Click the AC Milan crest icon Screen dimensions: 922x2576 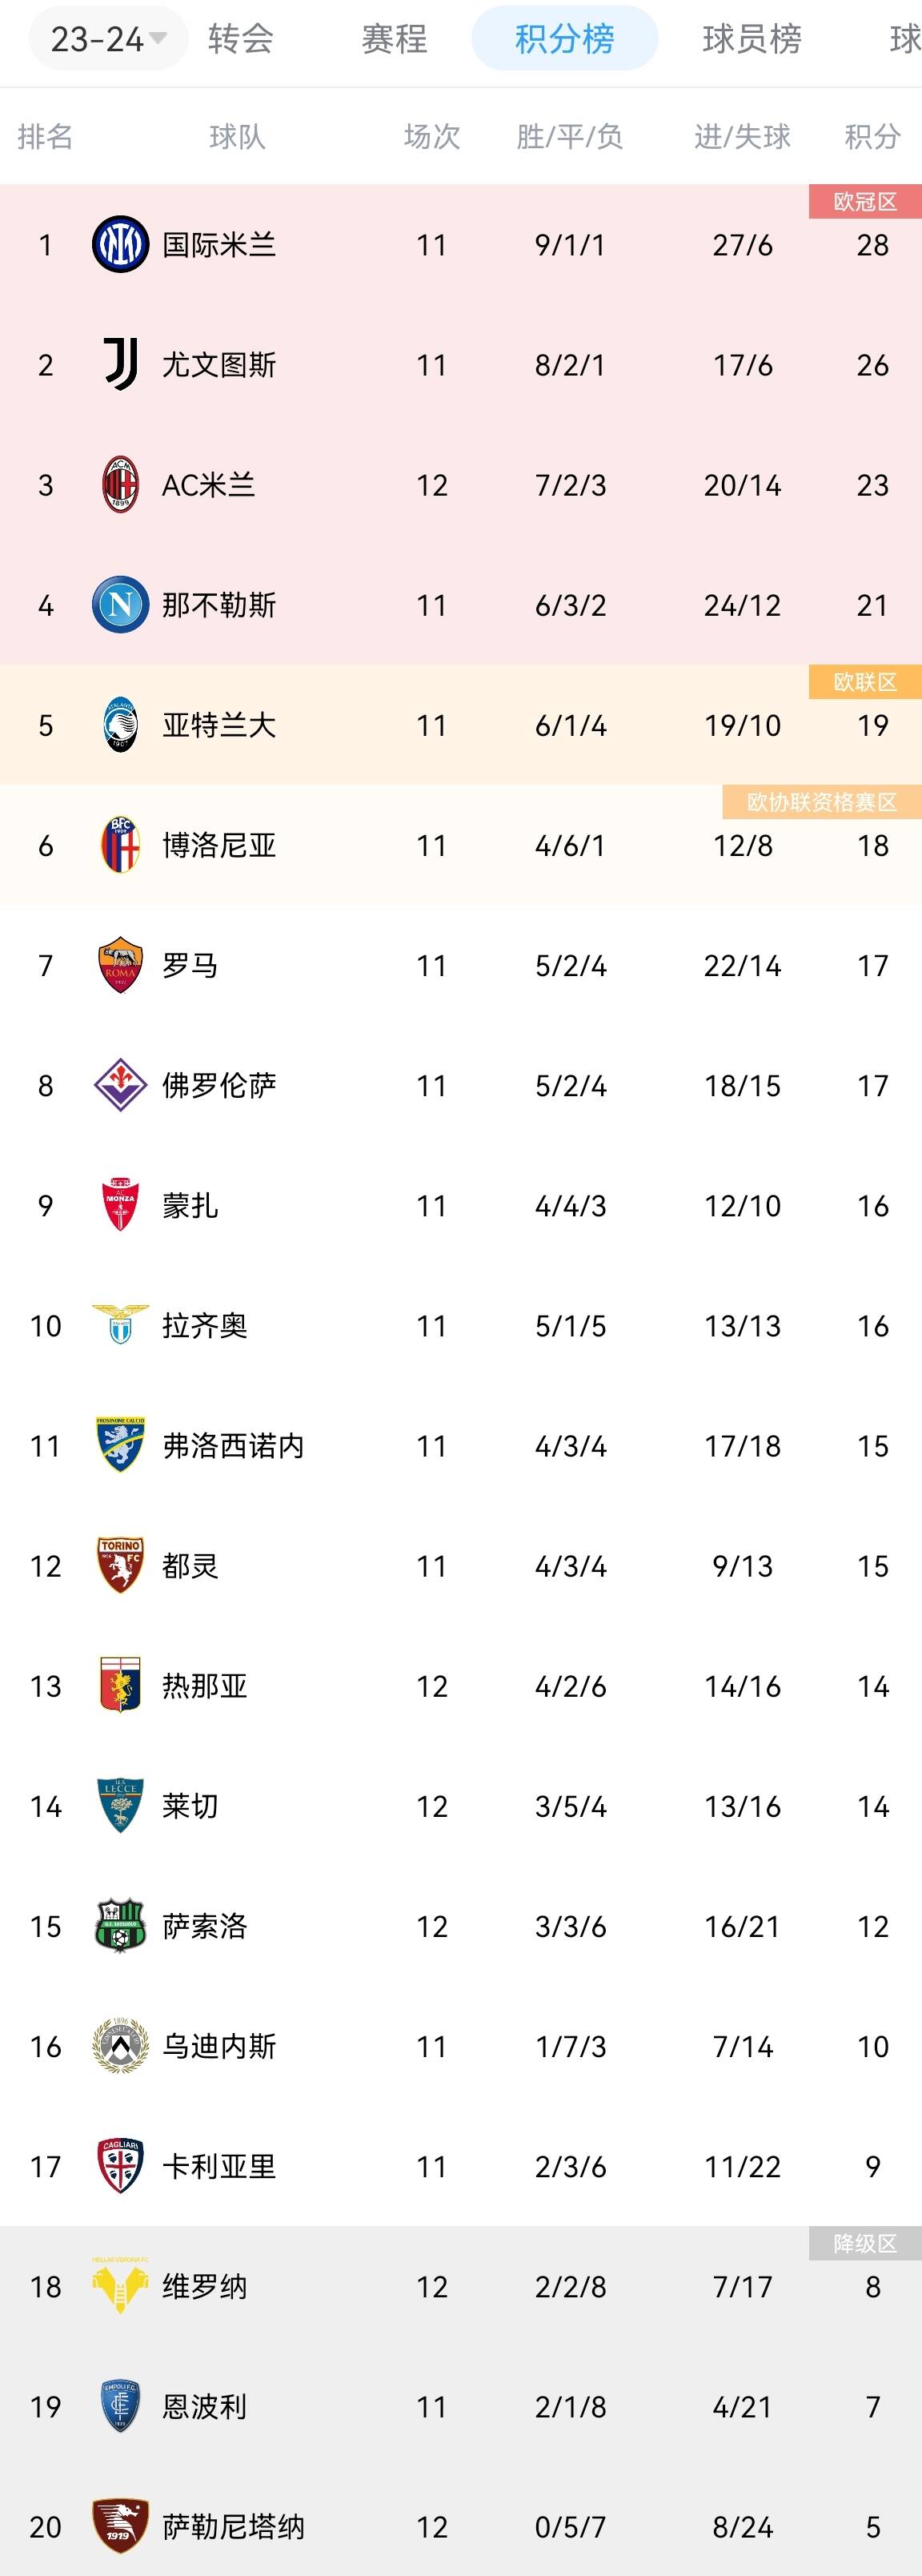(x=120, y=485)
